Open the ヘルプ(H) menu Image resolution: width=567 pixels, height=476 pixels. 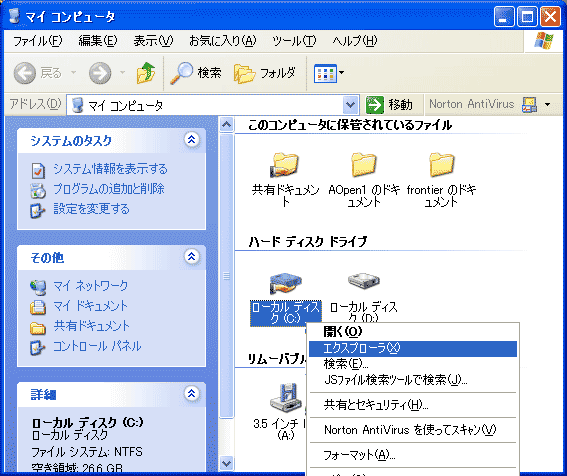tap(355, 41)
